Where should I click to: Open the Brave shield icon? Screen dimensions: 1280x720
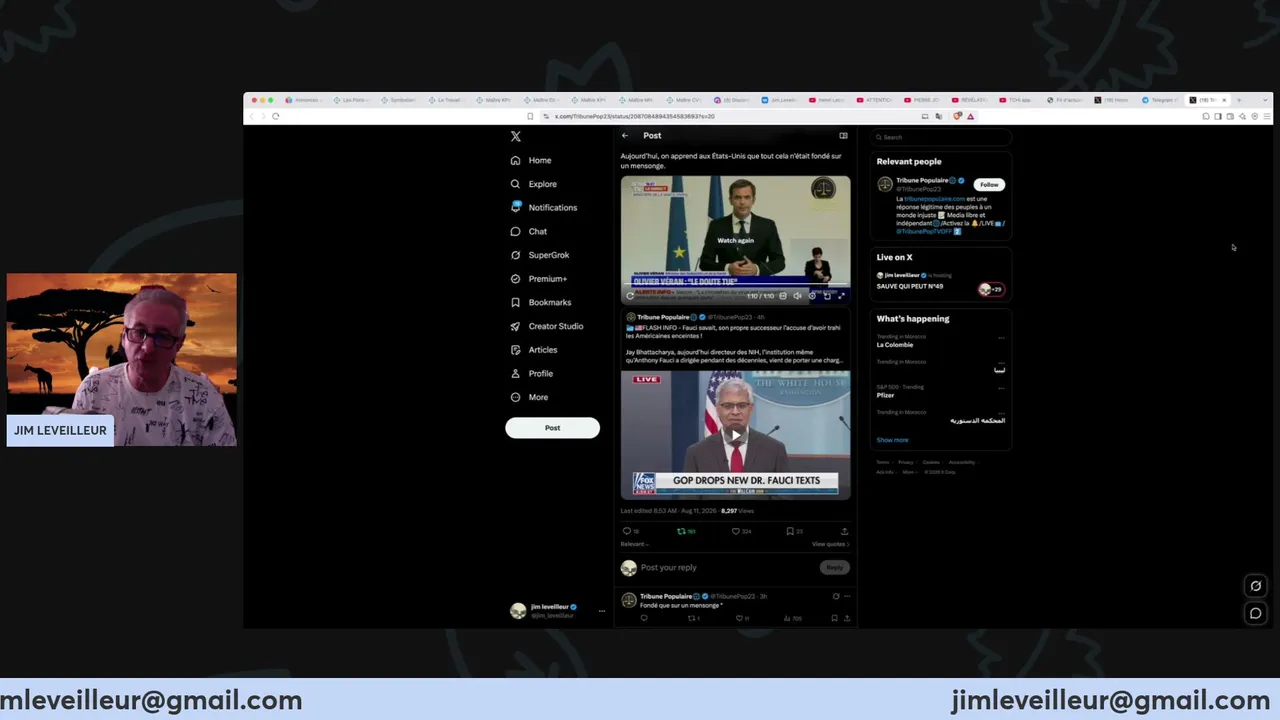click(x=957, y=116)
